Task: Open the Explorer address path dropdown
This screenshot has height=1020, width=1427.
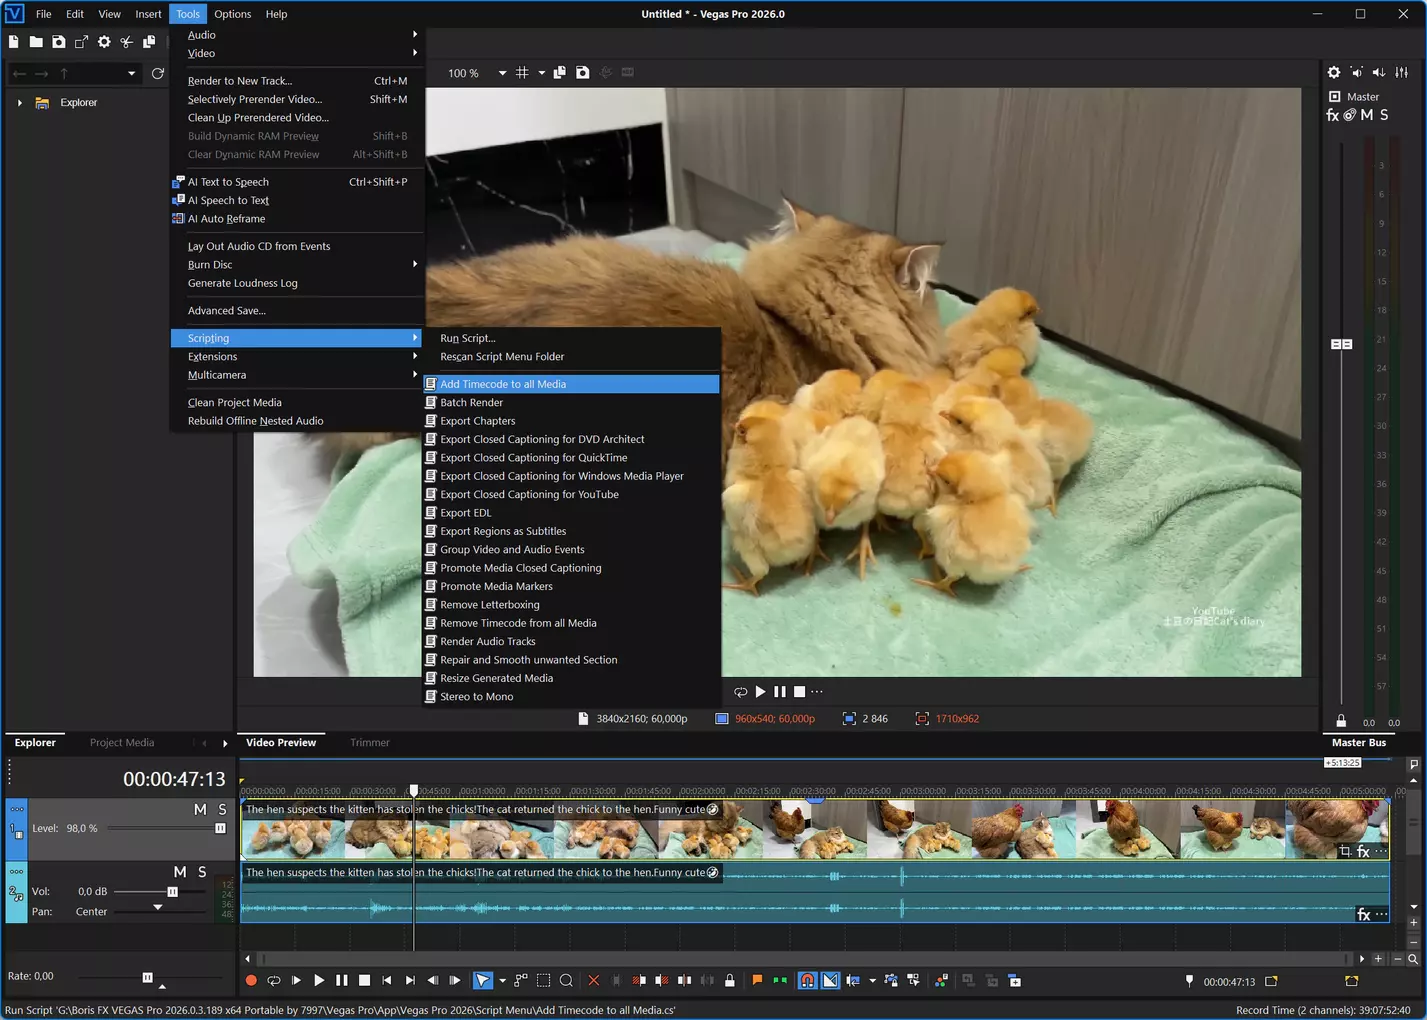Action: pos(131,73)
